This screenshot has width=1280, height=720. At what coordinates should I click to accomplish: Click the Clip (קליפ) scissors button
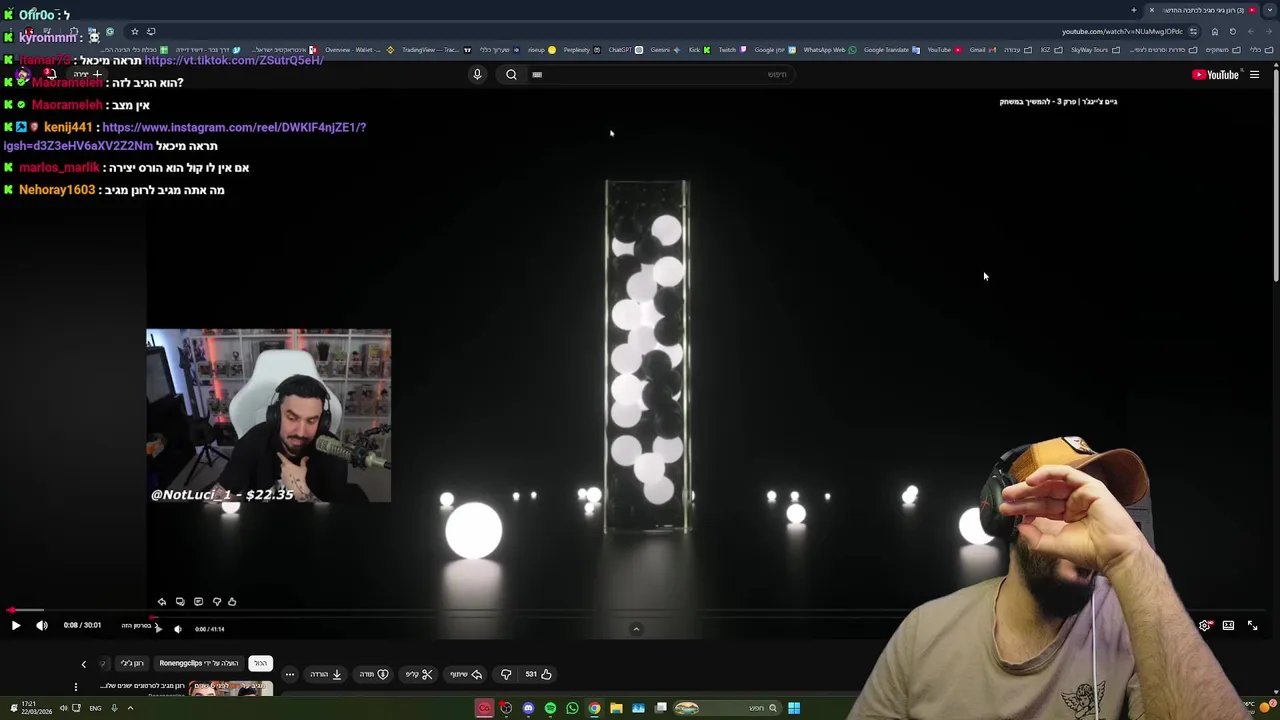pyautogui.click(x=419, y=674)
